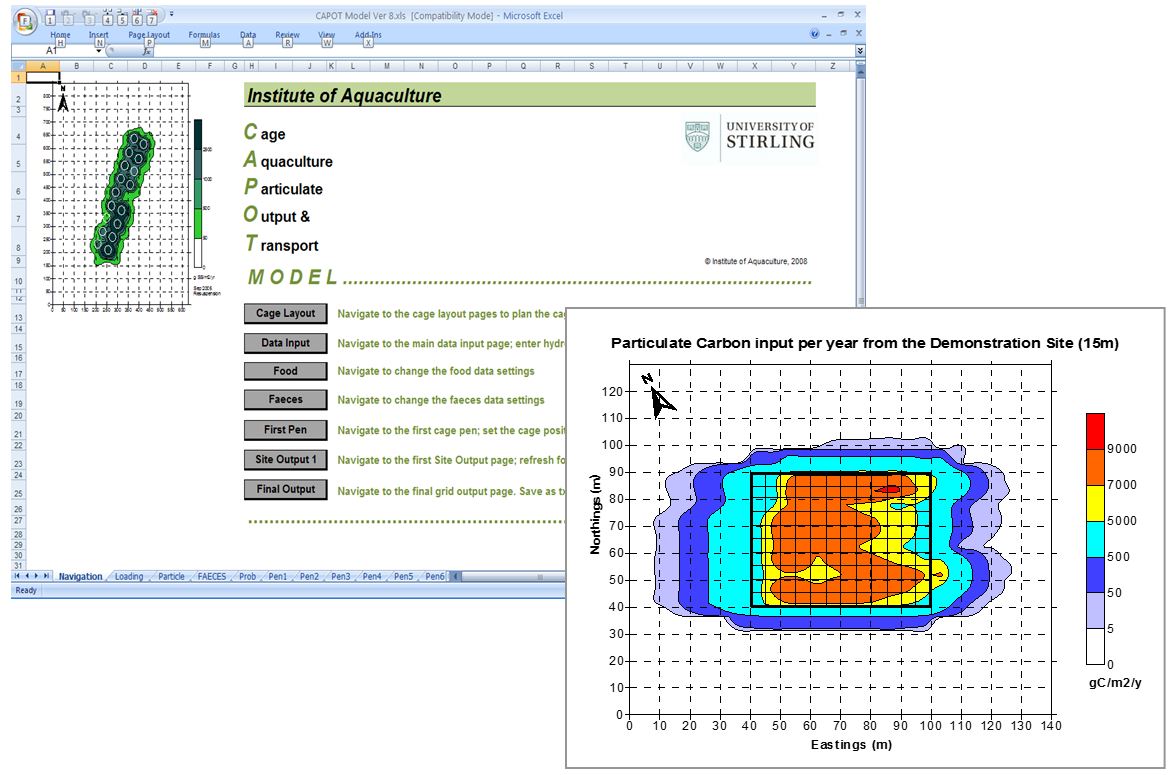The width and height of the screenshot is (1172, 775).
Task: Open the Add-Ins ribbon tab
Action: click(368, 35)
